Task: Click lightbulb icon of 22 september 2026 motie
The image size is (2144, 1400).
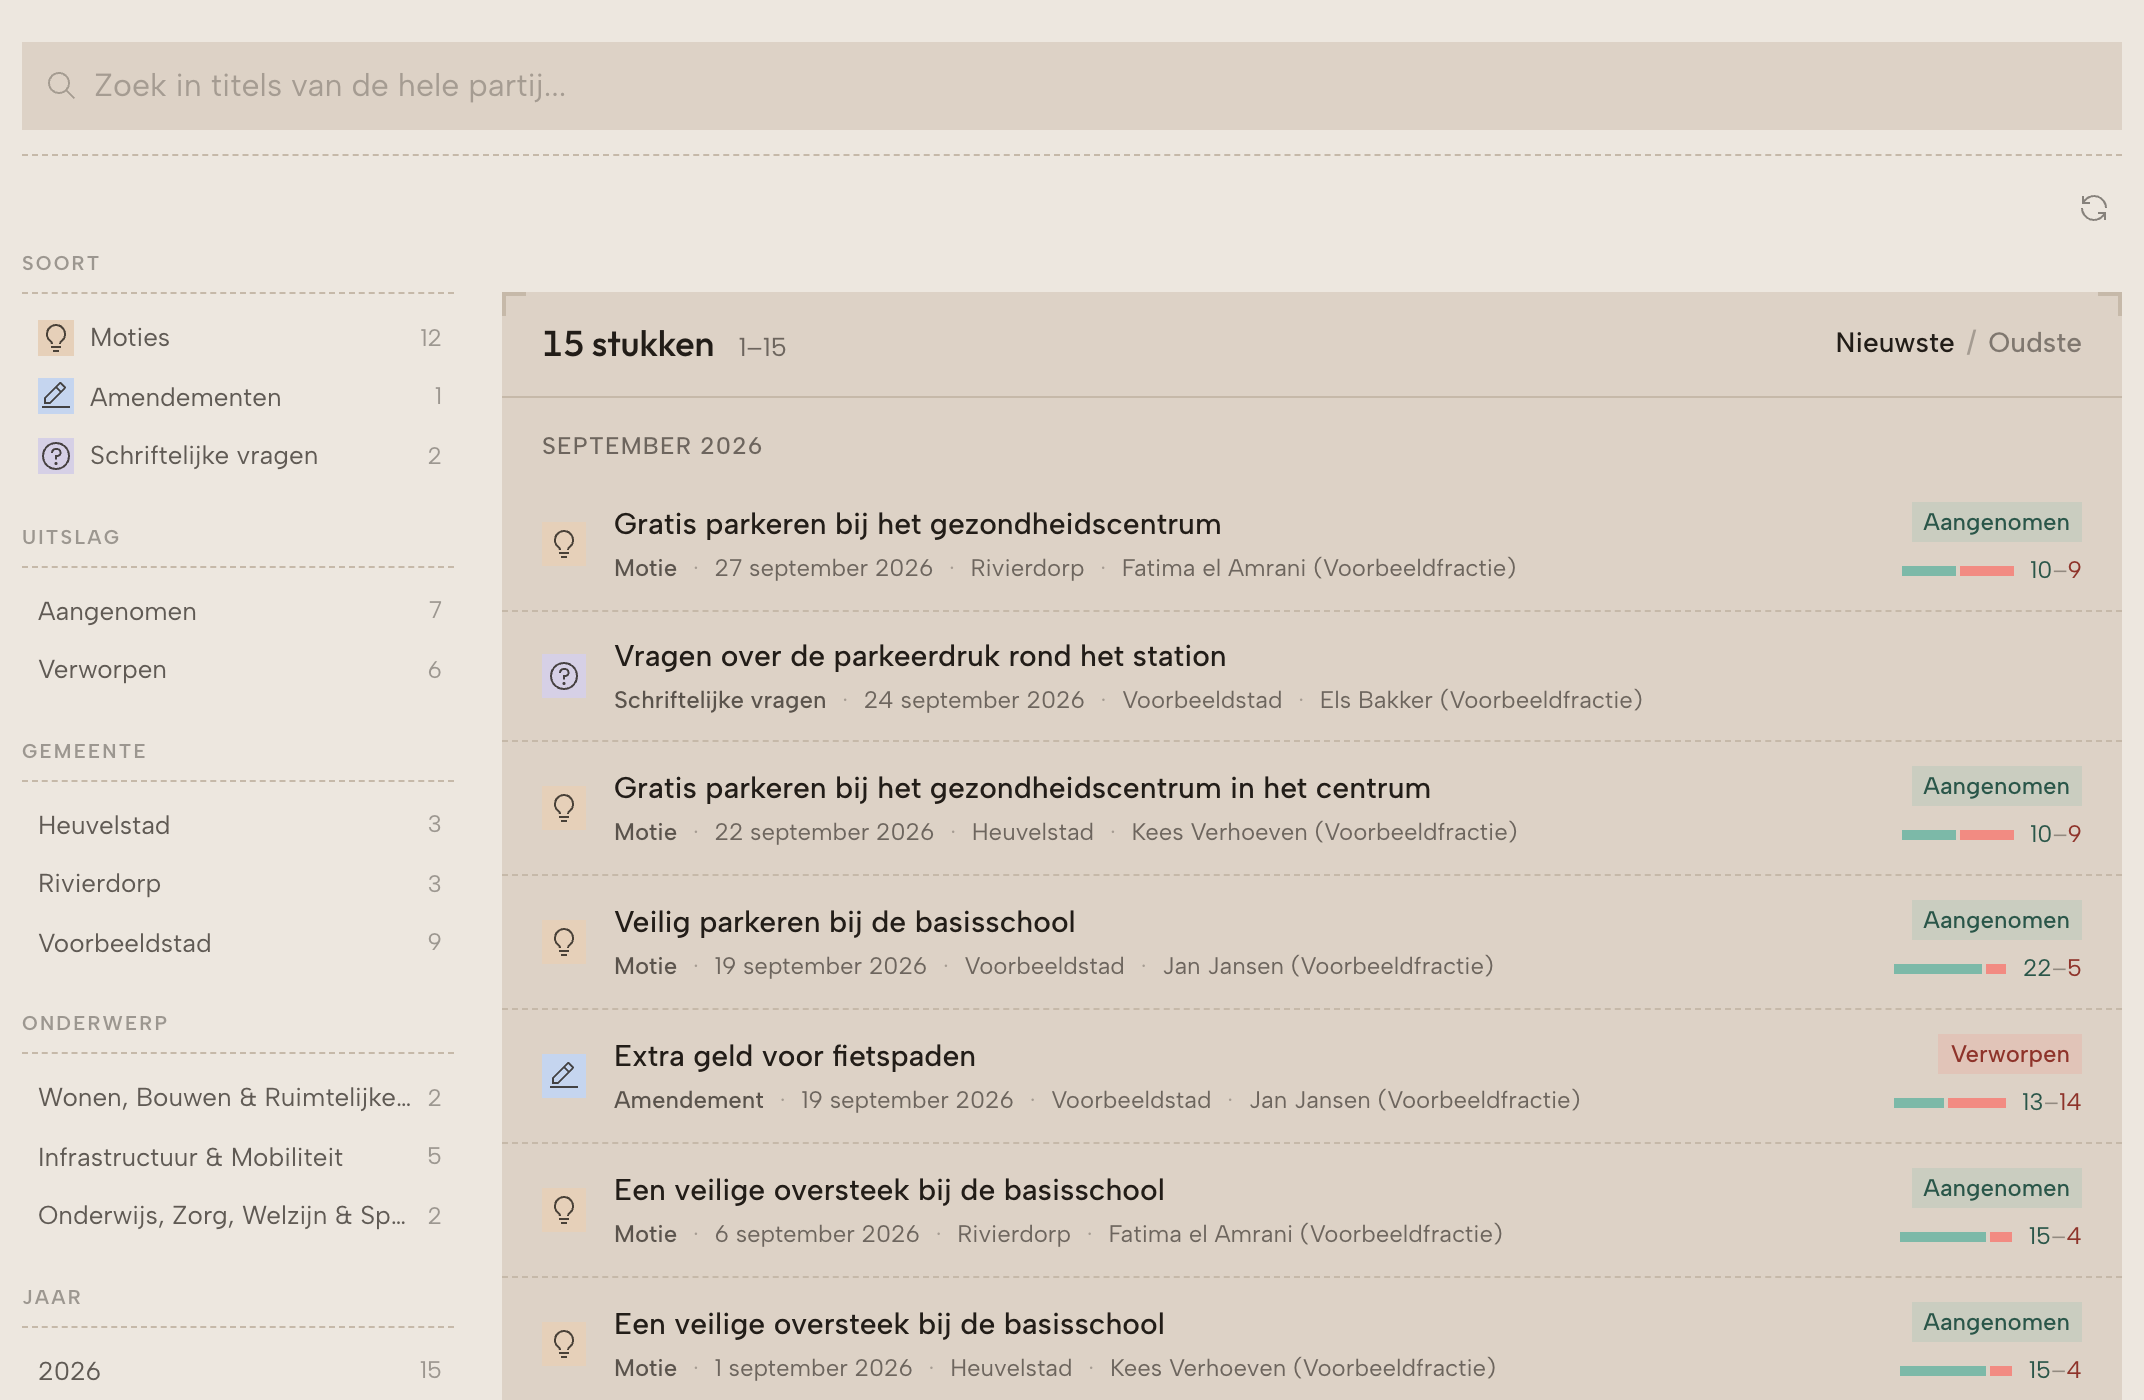Action: click(564, 808)
